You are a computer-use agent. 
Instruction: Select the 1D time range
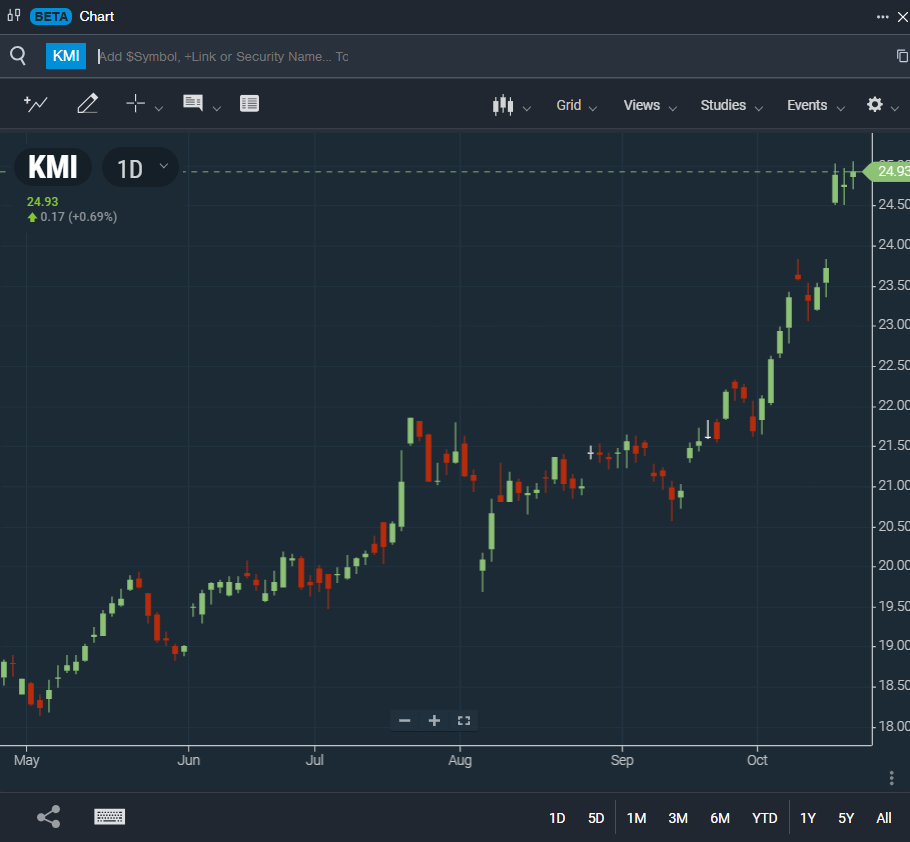[x=557, y=818]
